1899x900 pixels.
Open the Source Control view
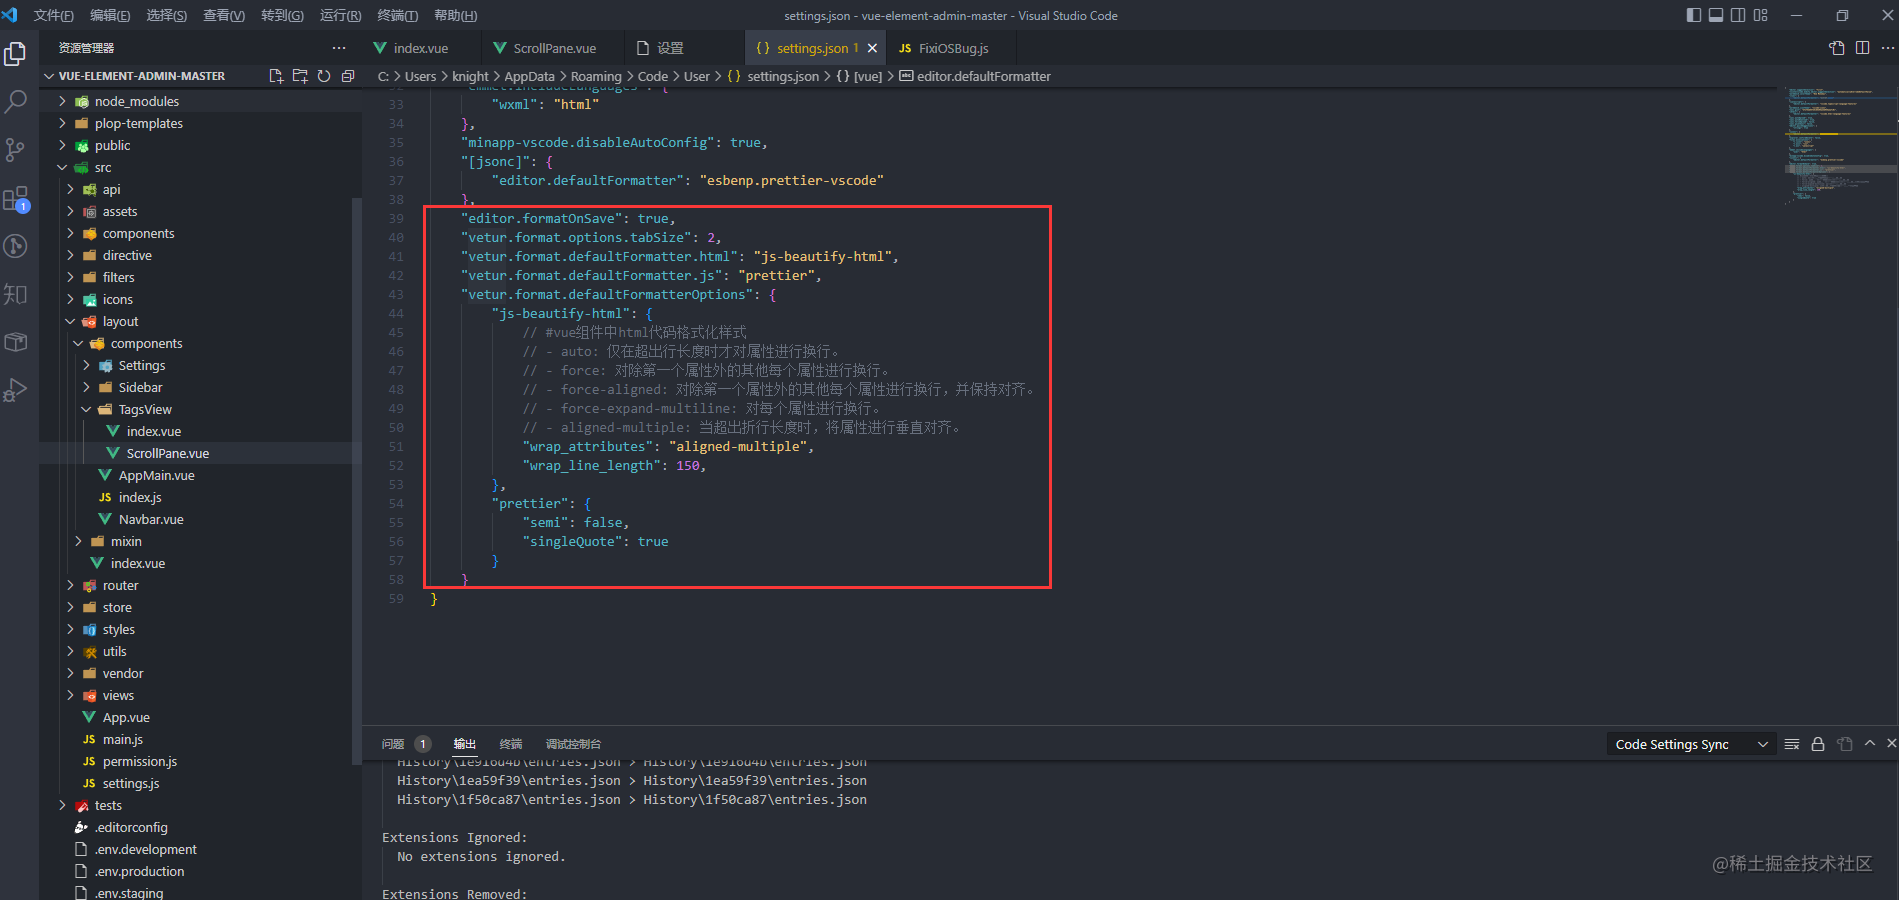click(16, 150)
